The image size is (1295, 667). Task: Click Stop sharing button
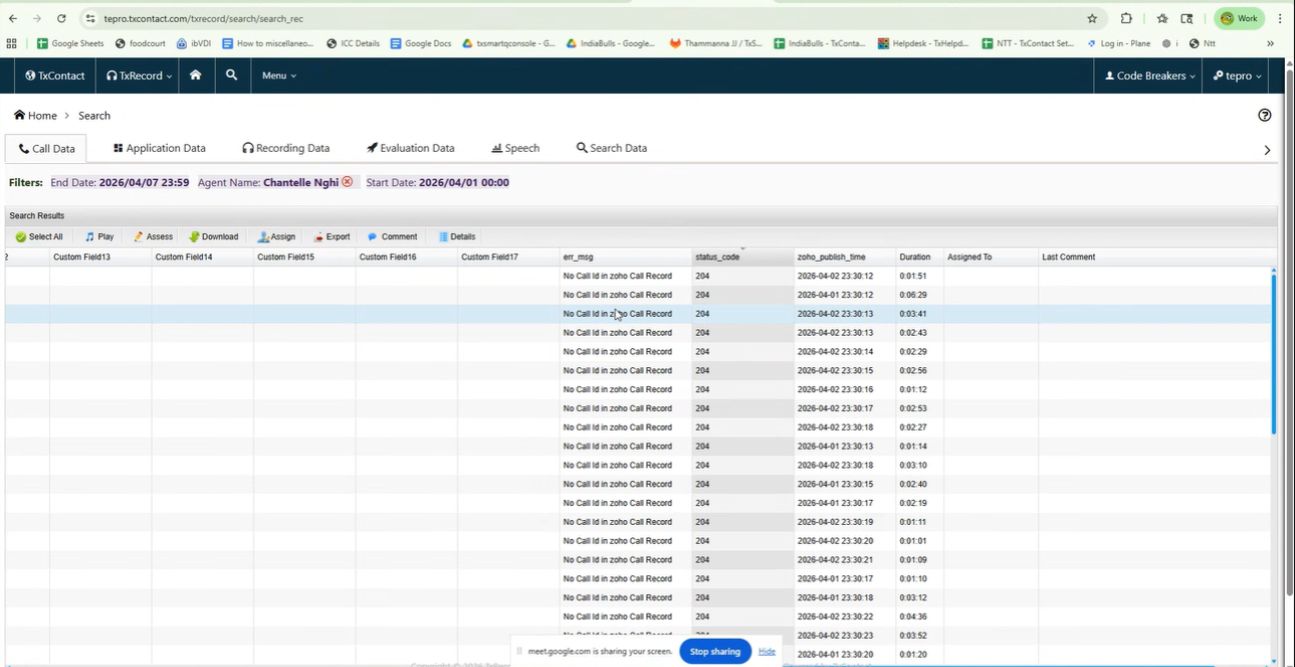tap(715, 652)
